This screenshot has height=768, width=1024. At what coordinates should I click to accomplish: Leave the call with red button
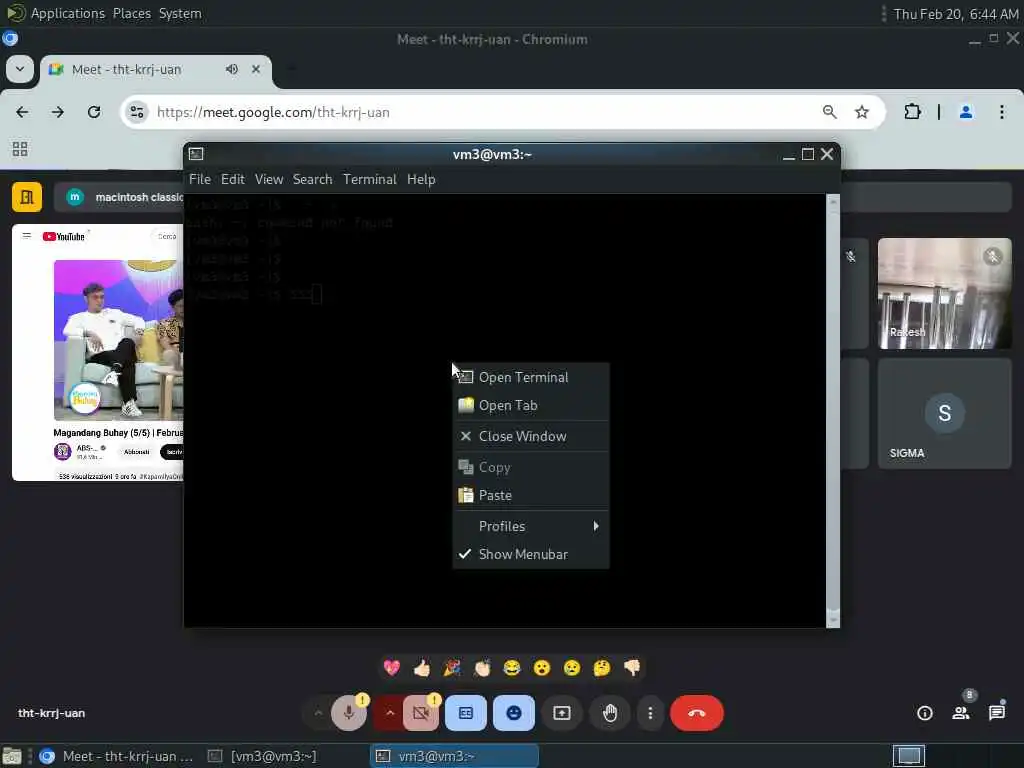(x=697, y=713)
